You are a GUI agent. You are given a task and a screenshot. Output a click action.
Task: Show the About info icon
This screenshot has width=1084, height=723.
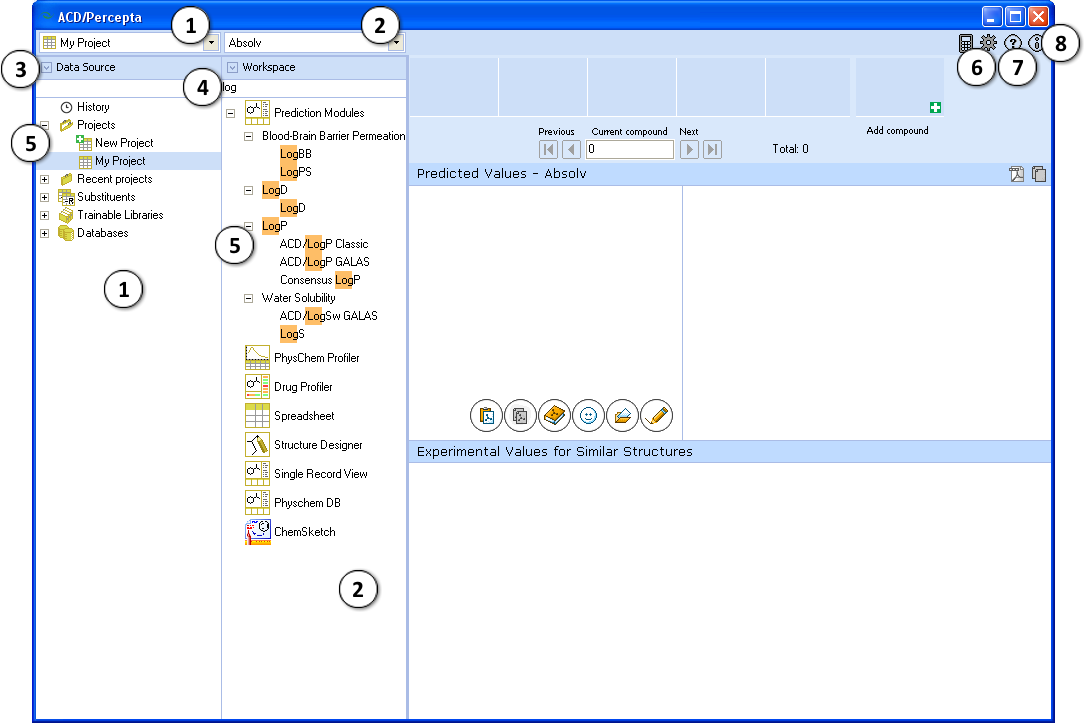[x=1035, y=43]
